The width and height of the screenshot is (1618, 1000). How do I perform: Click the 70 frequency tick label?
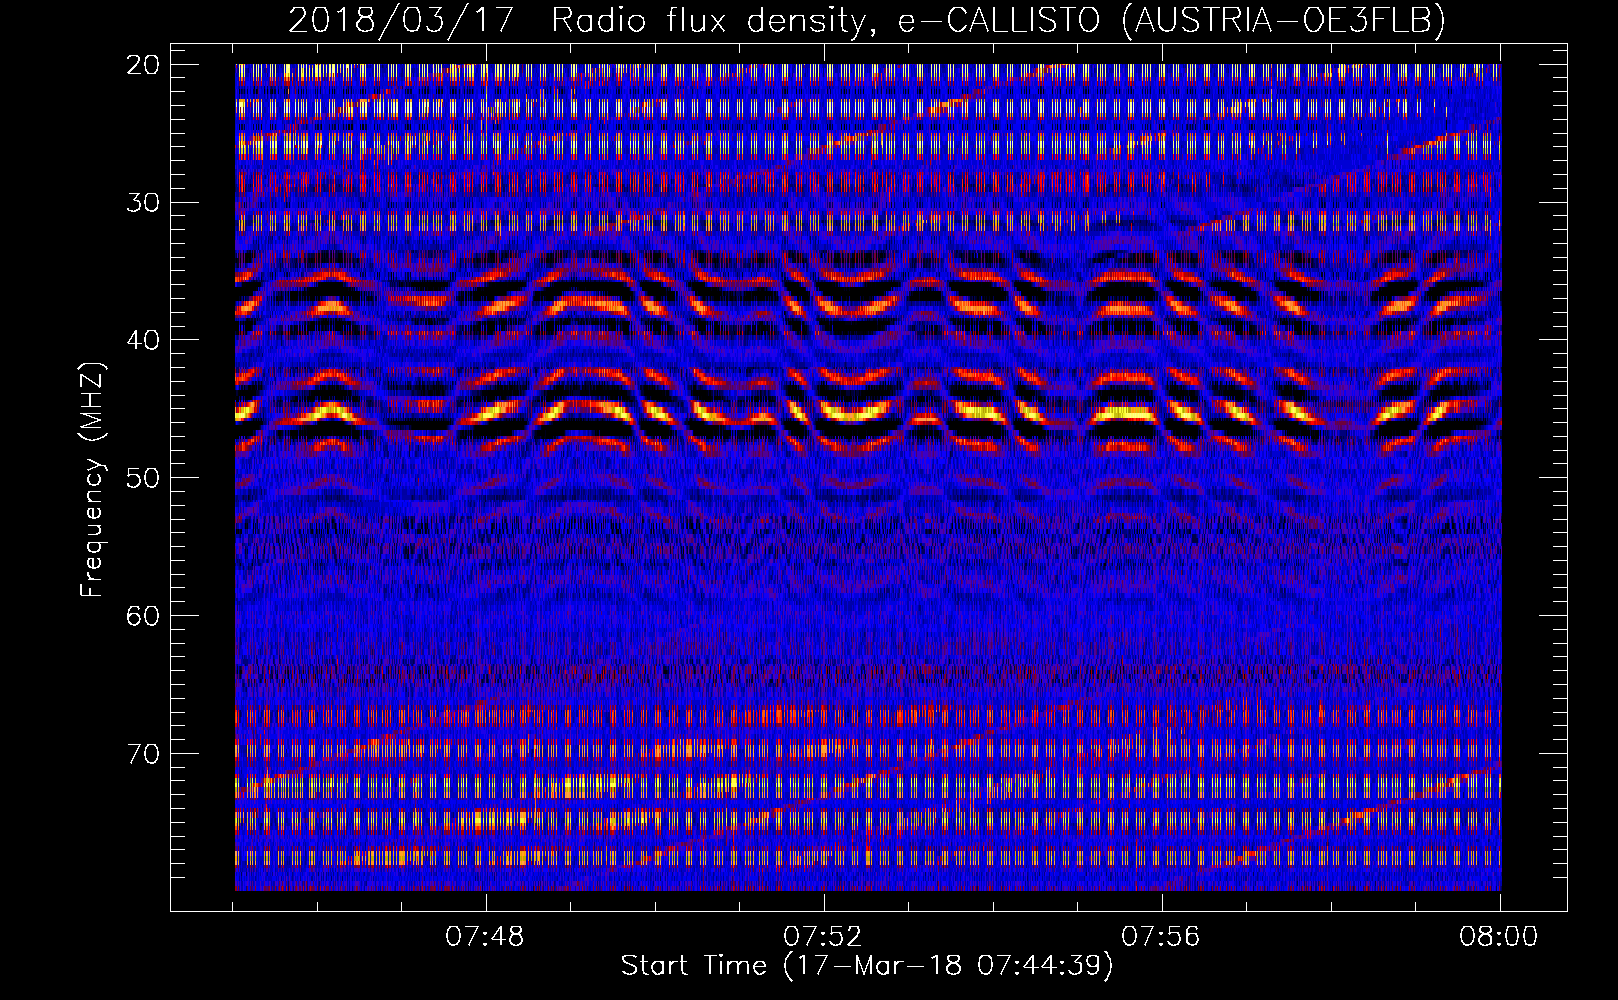[x=143, y=753]
